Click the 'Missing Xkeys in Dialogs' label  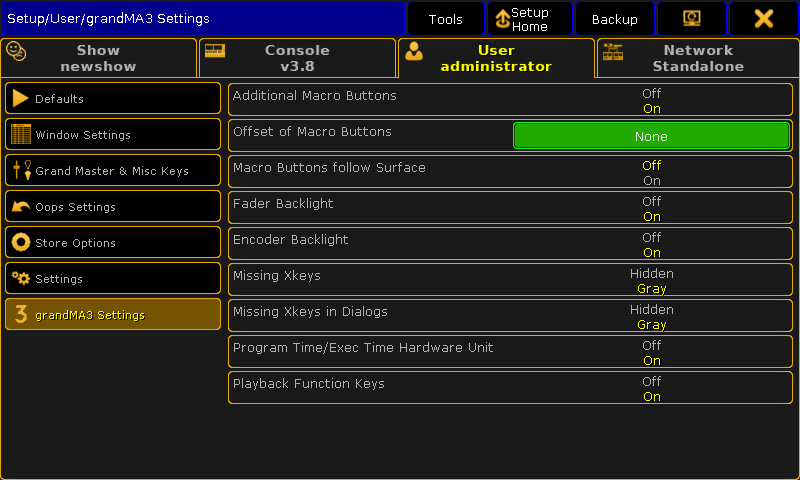point(310,312)
